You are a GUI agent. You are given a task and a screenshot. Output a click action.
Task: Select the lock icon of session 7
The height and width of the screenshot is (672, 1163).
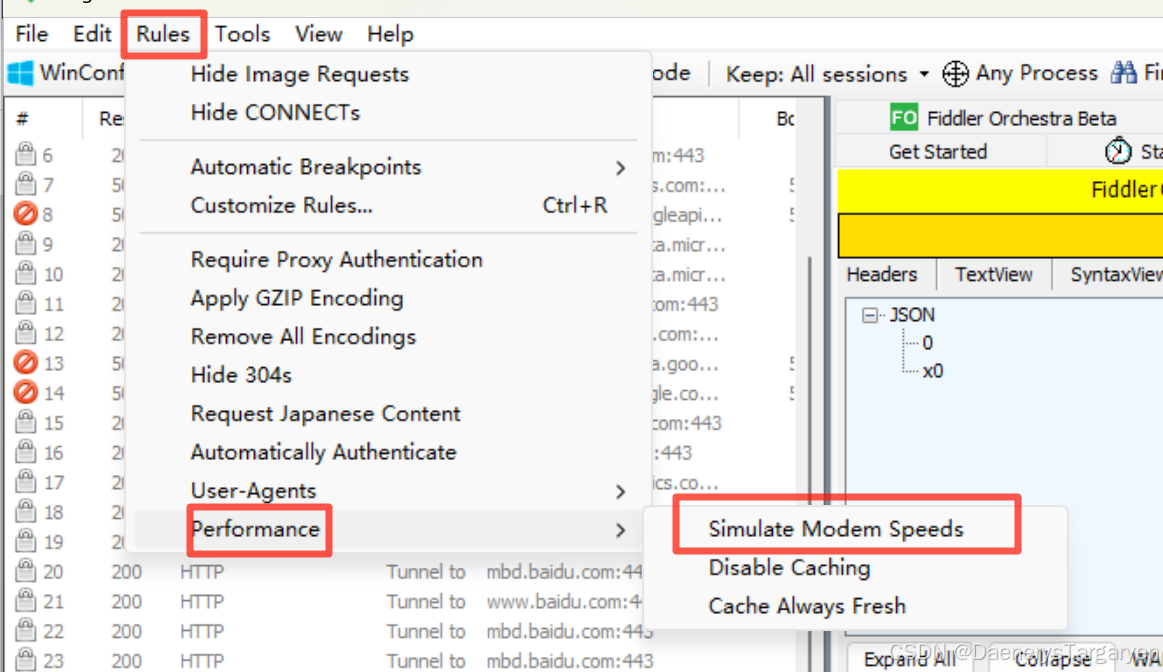coord(25,183)
